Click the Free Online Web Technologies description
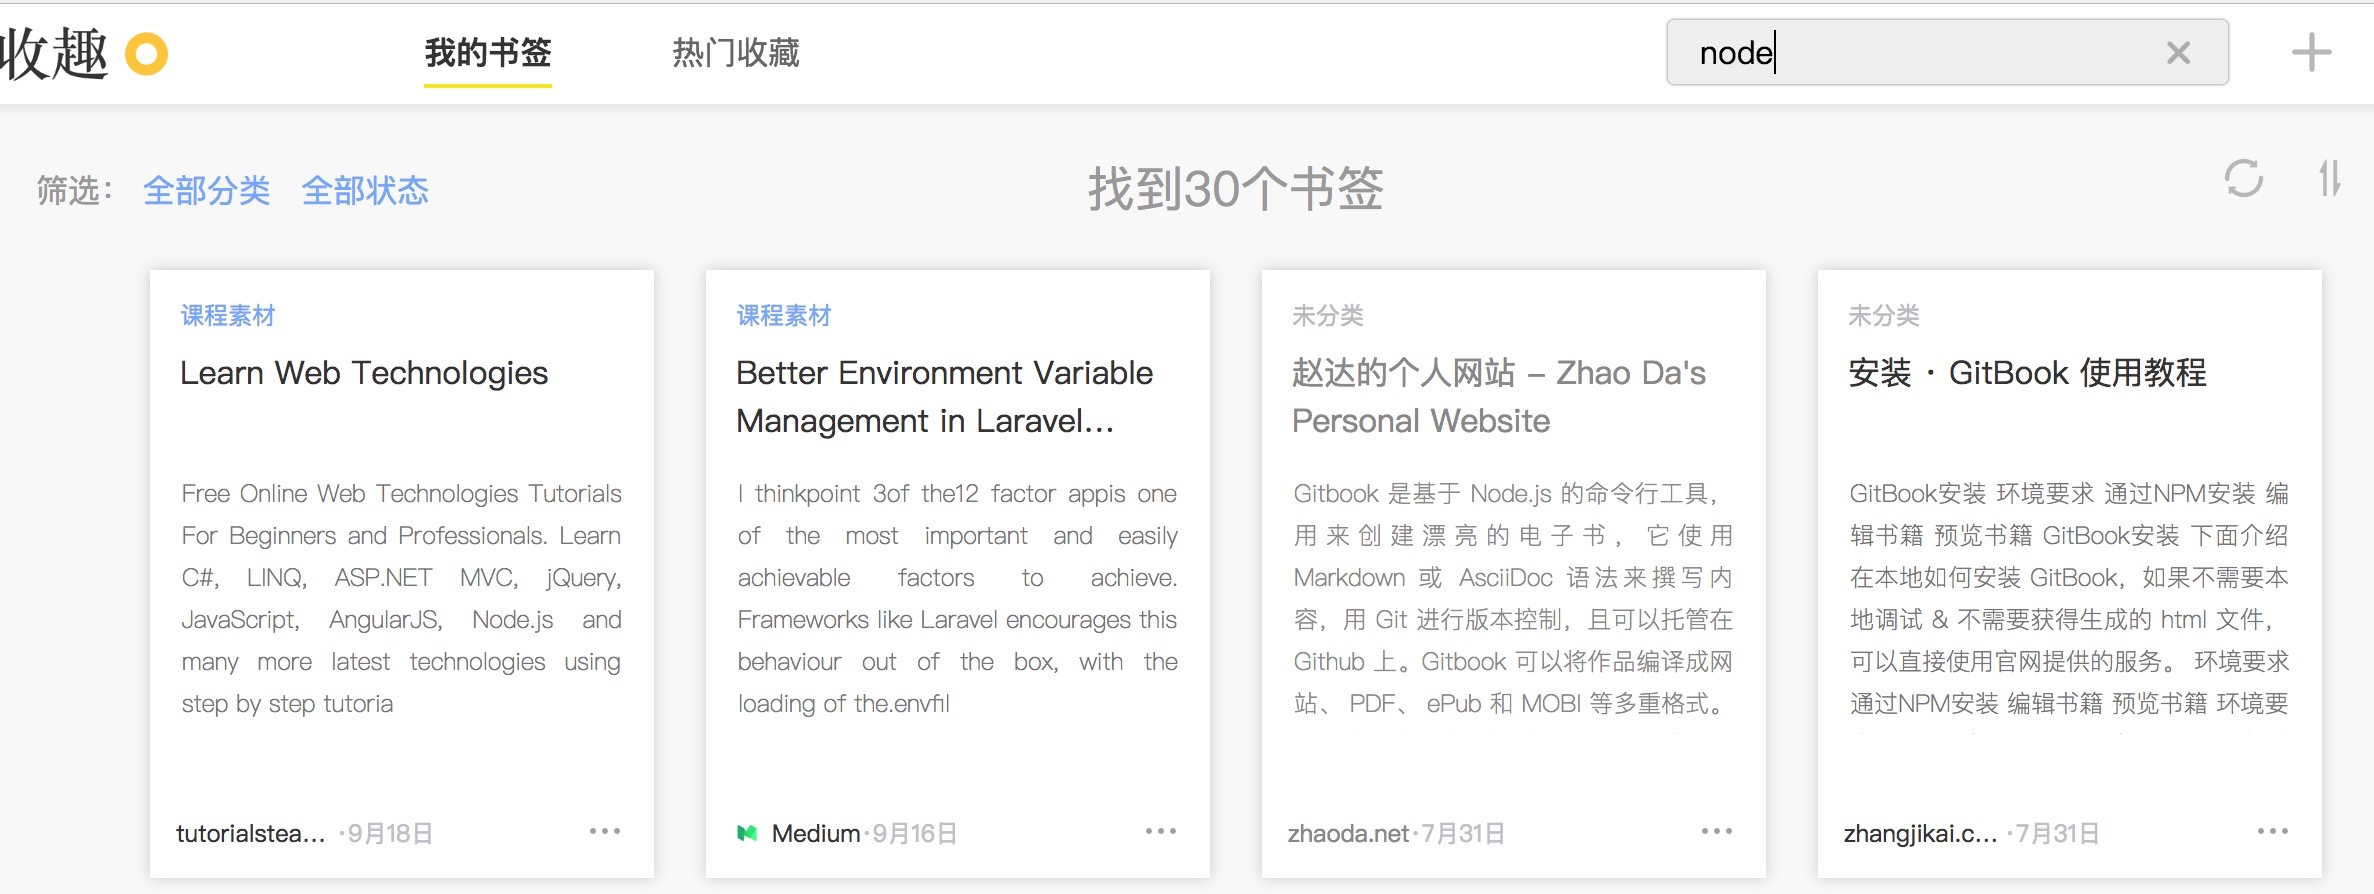This screenshot has height=894, width=2374. coord(401,598)
